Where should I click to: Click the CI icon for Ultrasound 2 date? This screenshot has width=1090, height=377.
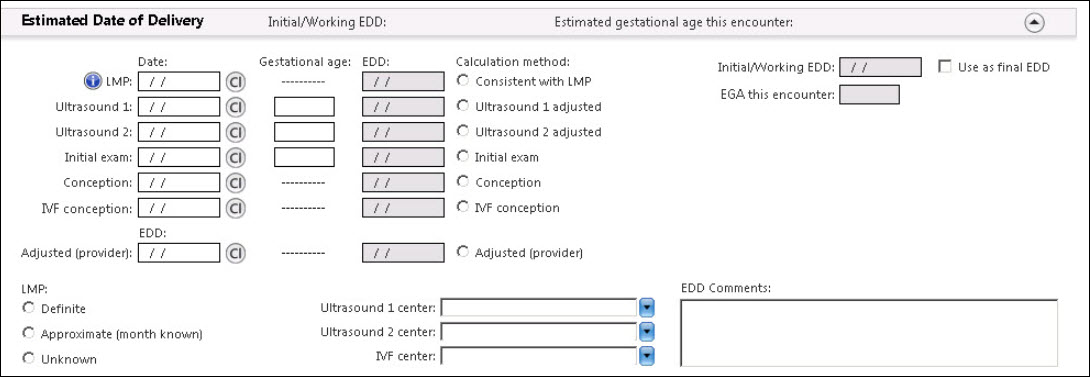point(236,132)
